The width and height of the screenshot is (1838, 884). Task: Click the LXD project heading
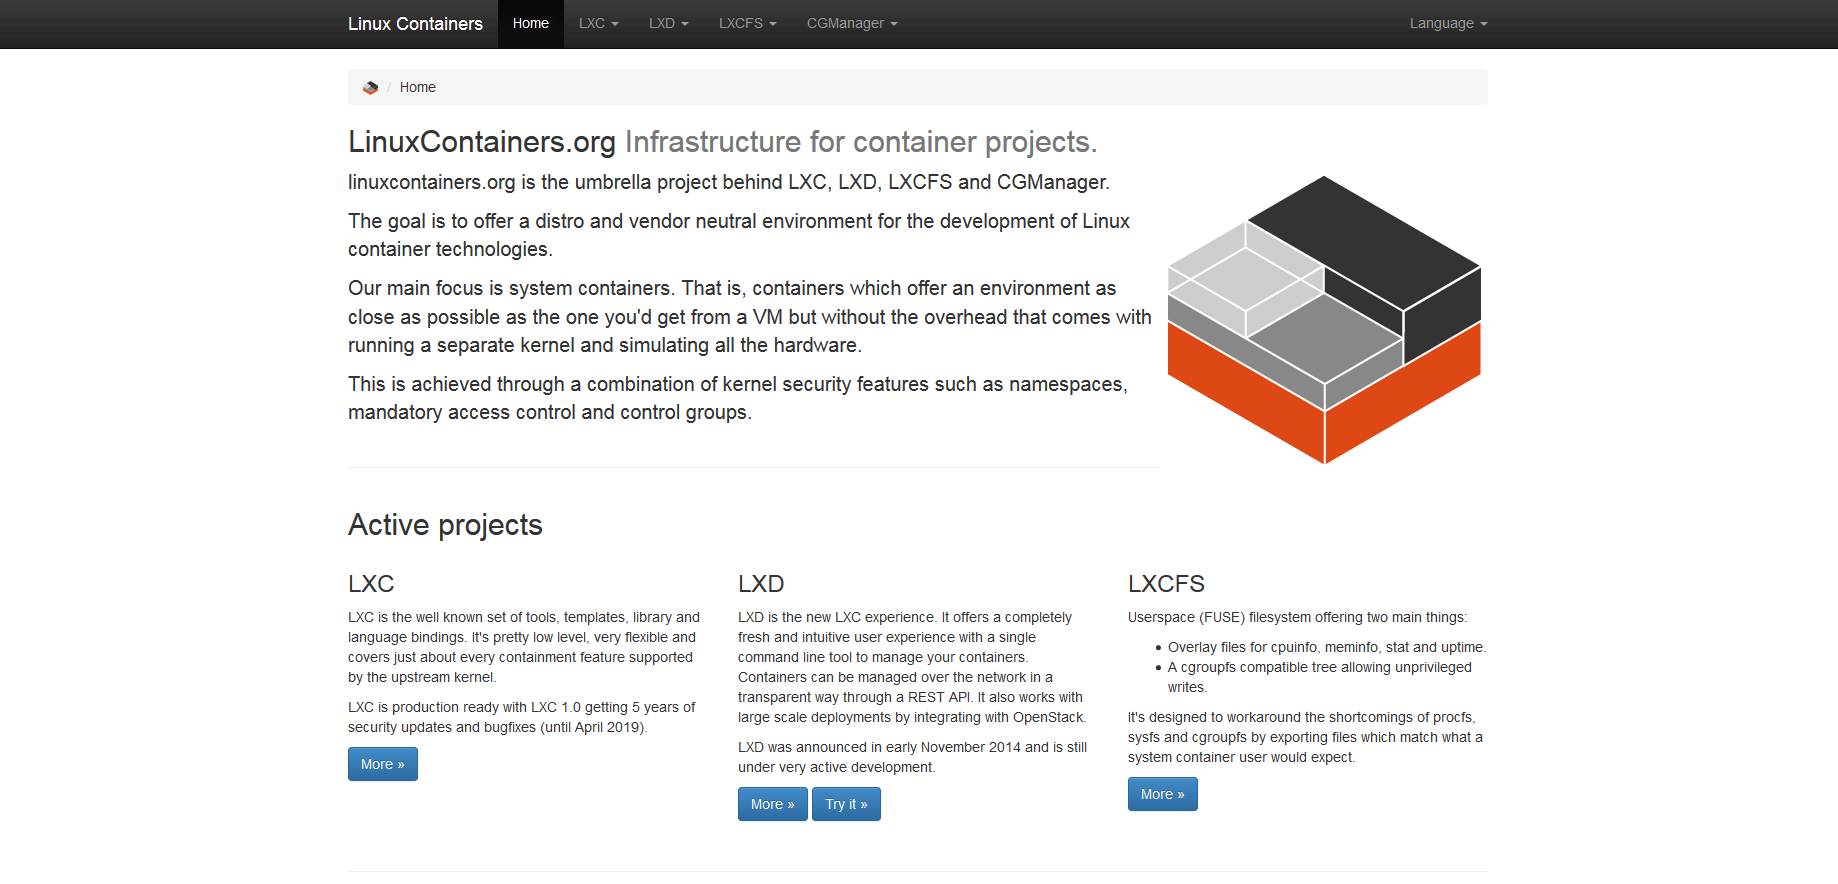761,584
